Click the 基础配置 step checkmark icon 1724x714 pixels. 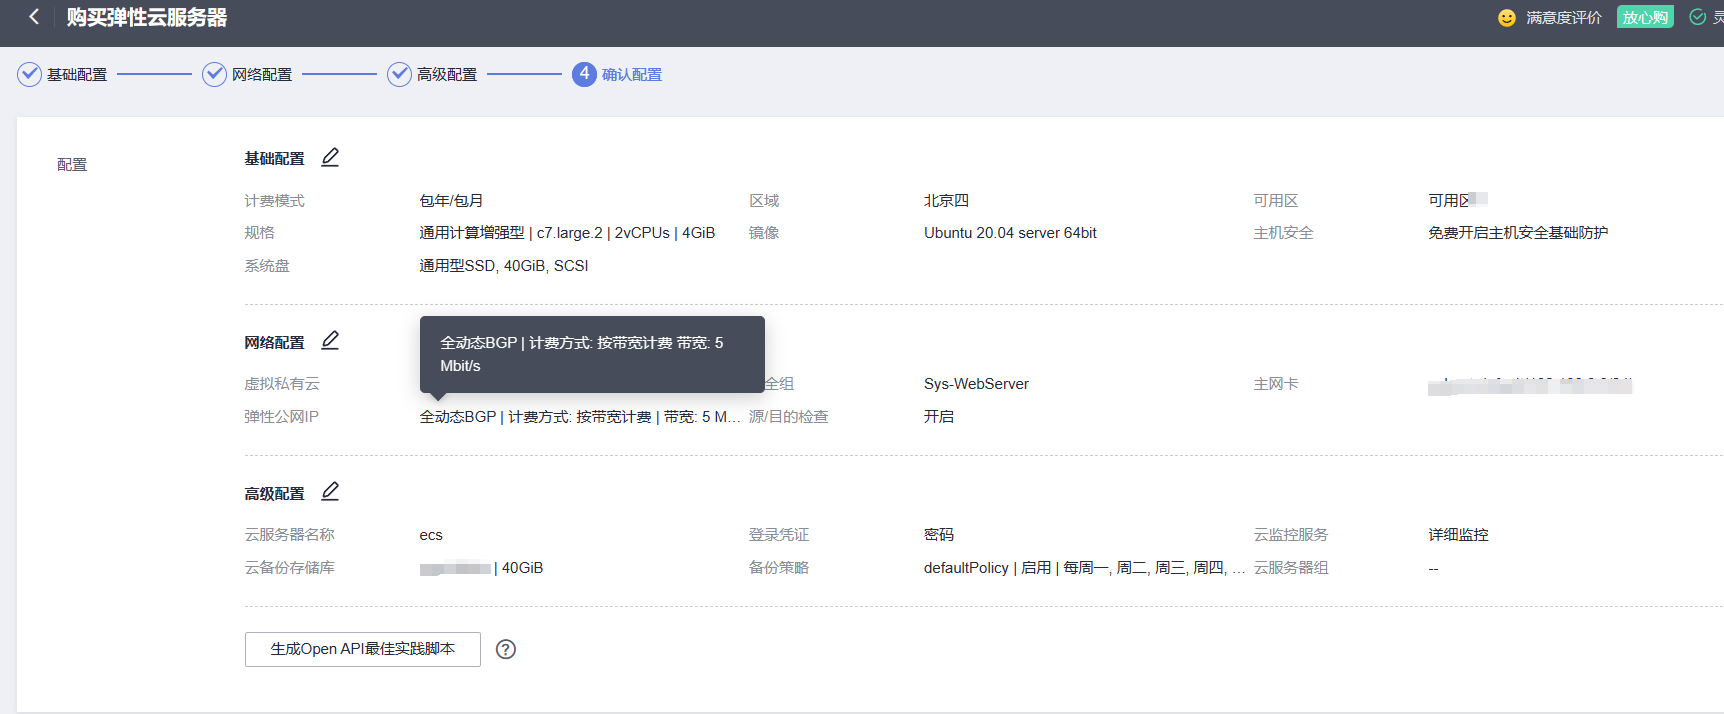tap(30, 75)
